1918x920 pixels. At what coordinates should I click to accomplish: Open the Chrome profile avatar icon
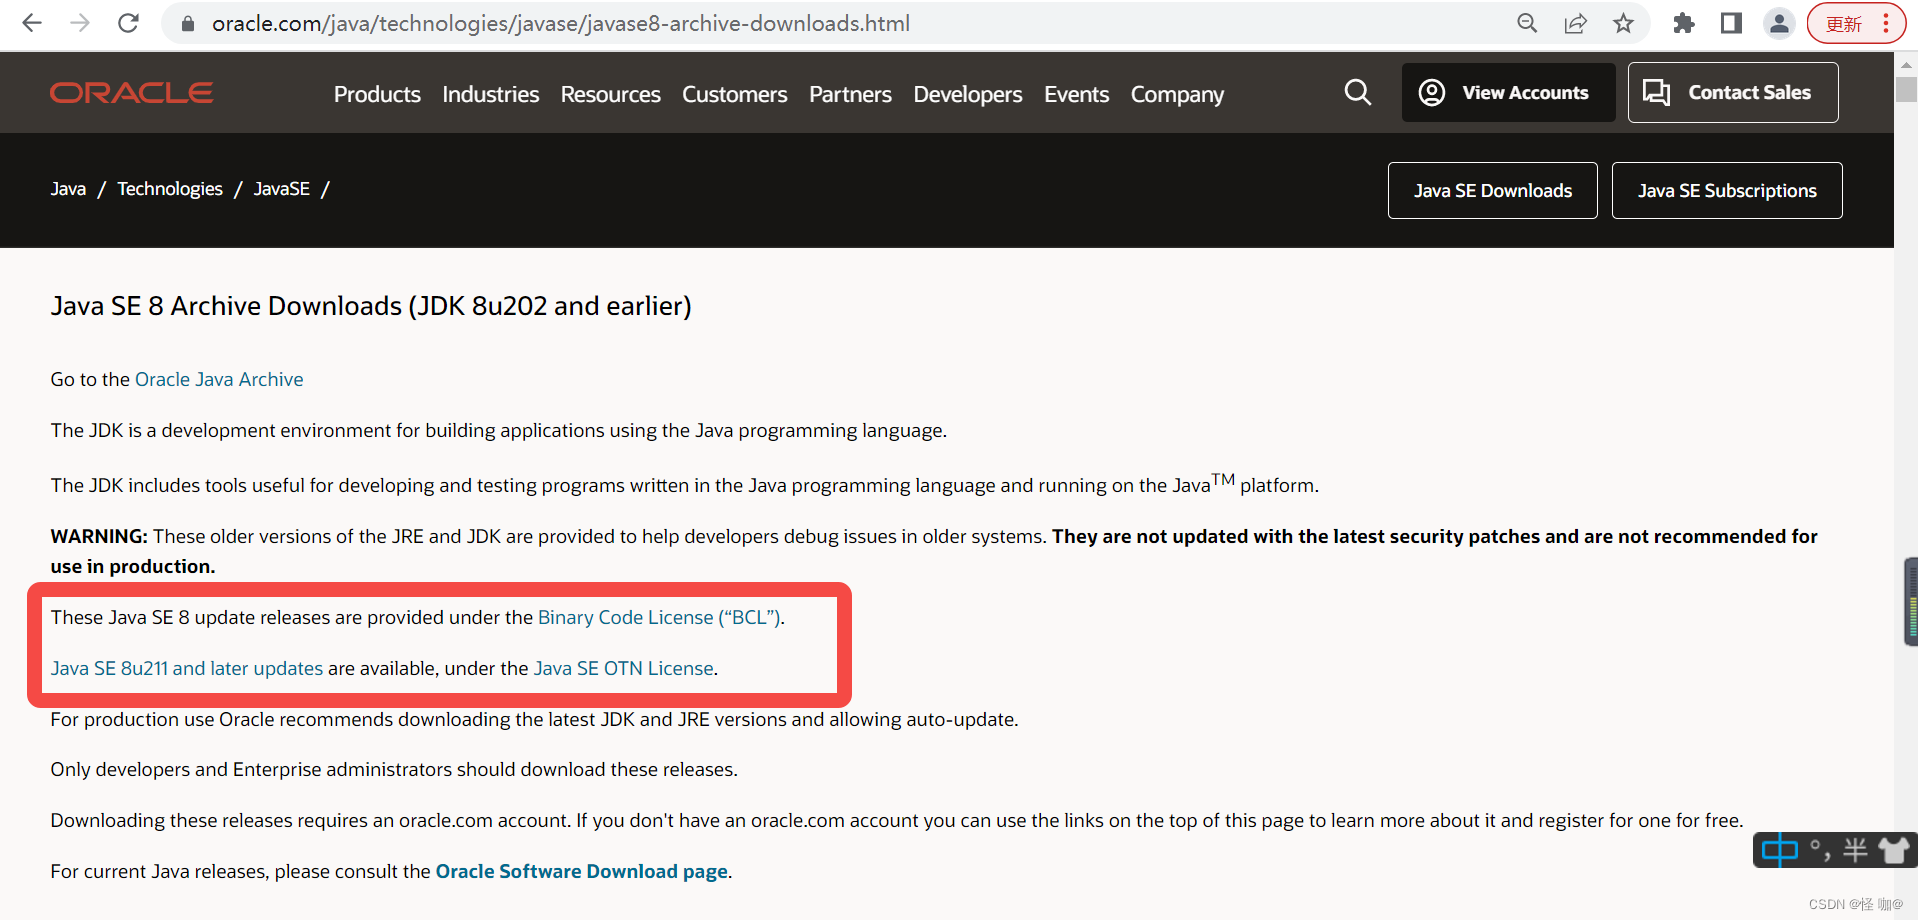click(1779, 23)
